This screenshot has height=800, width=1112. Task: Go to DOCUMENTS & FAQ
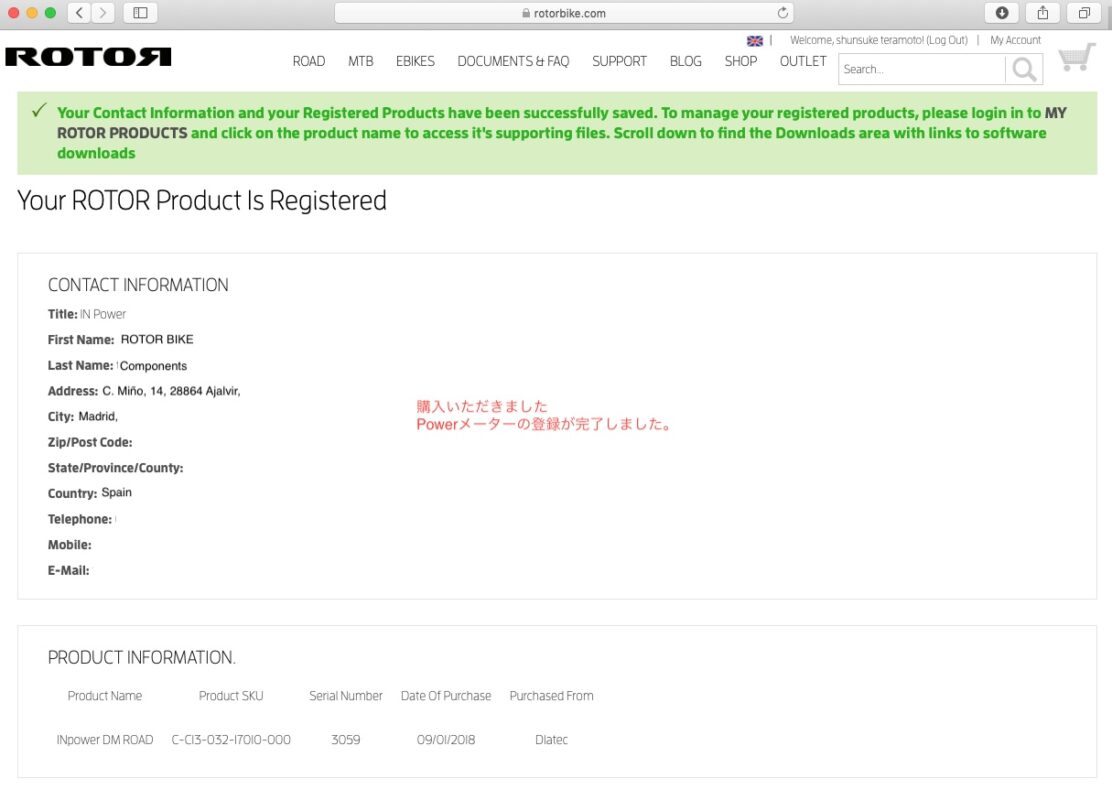[x=513, y=61]
